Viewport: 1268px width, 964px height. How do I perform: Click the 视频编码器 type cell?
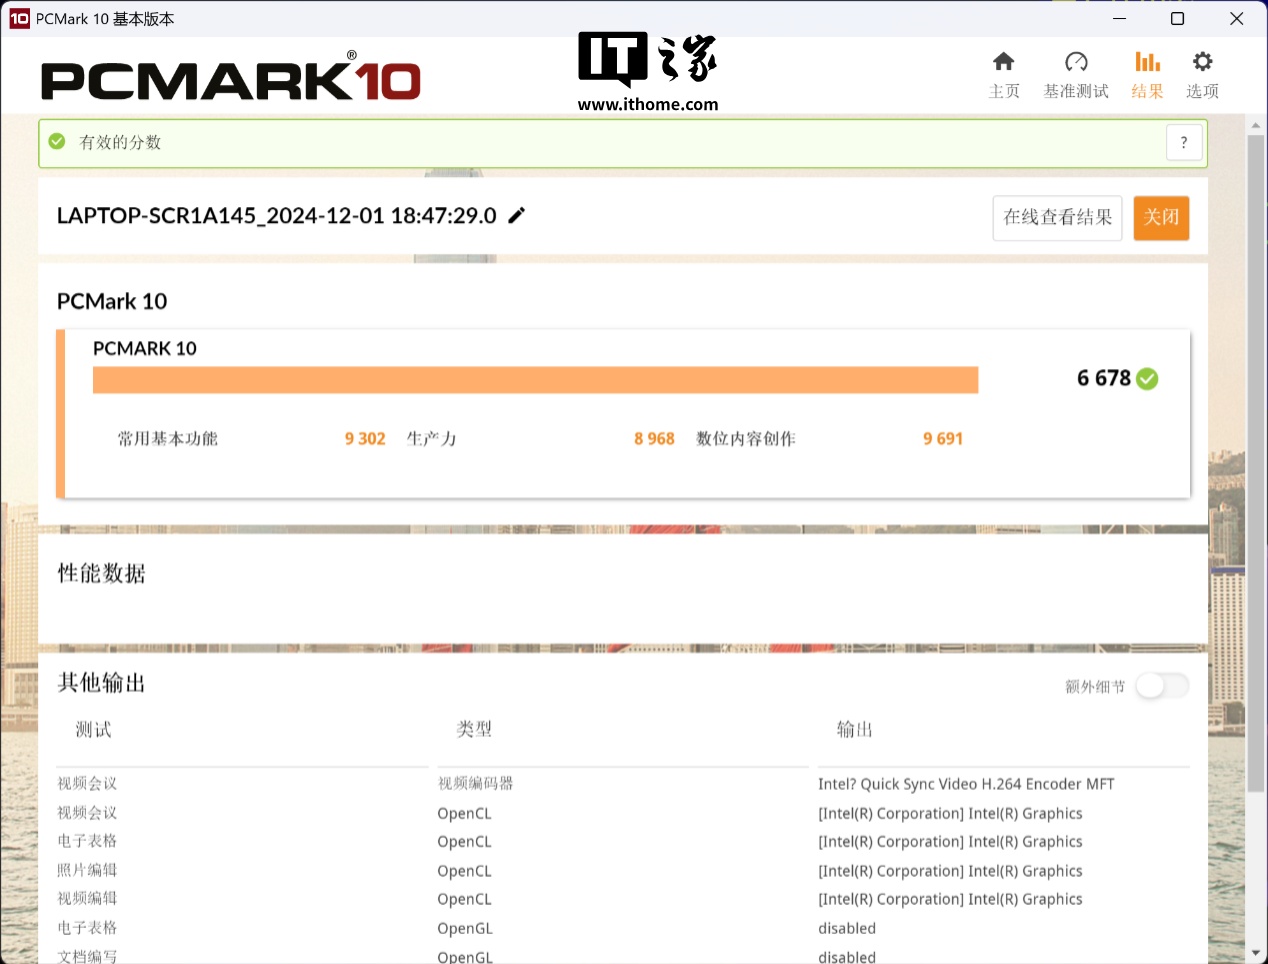click(476, 784)
